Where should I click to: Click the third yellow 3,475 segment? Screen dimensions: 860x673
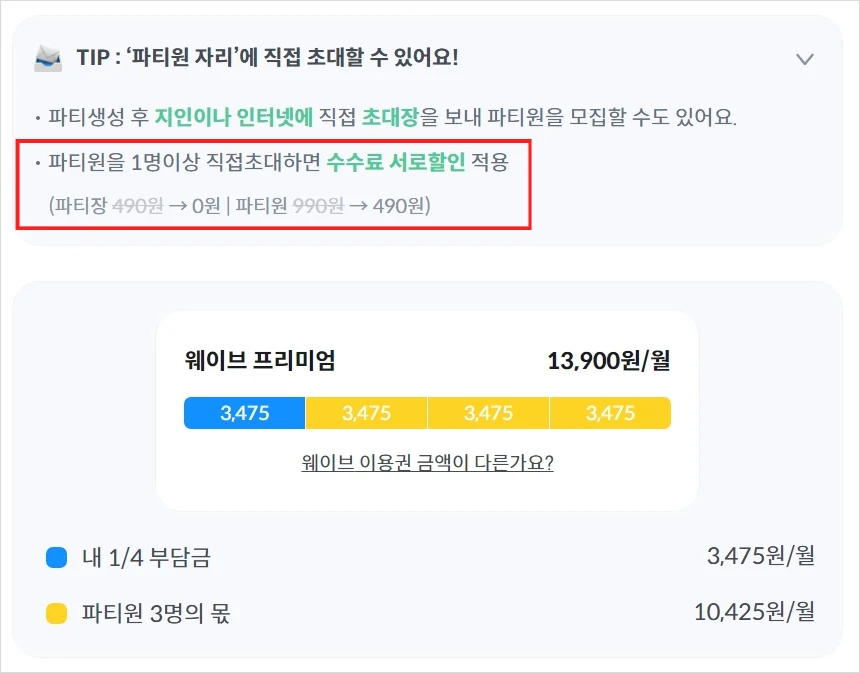point(487,412)
